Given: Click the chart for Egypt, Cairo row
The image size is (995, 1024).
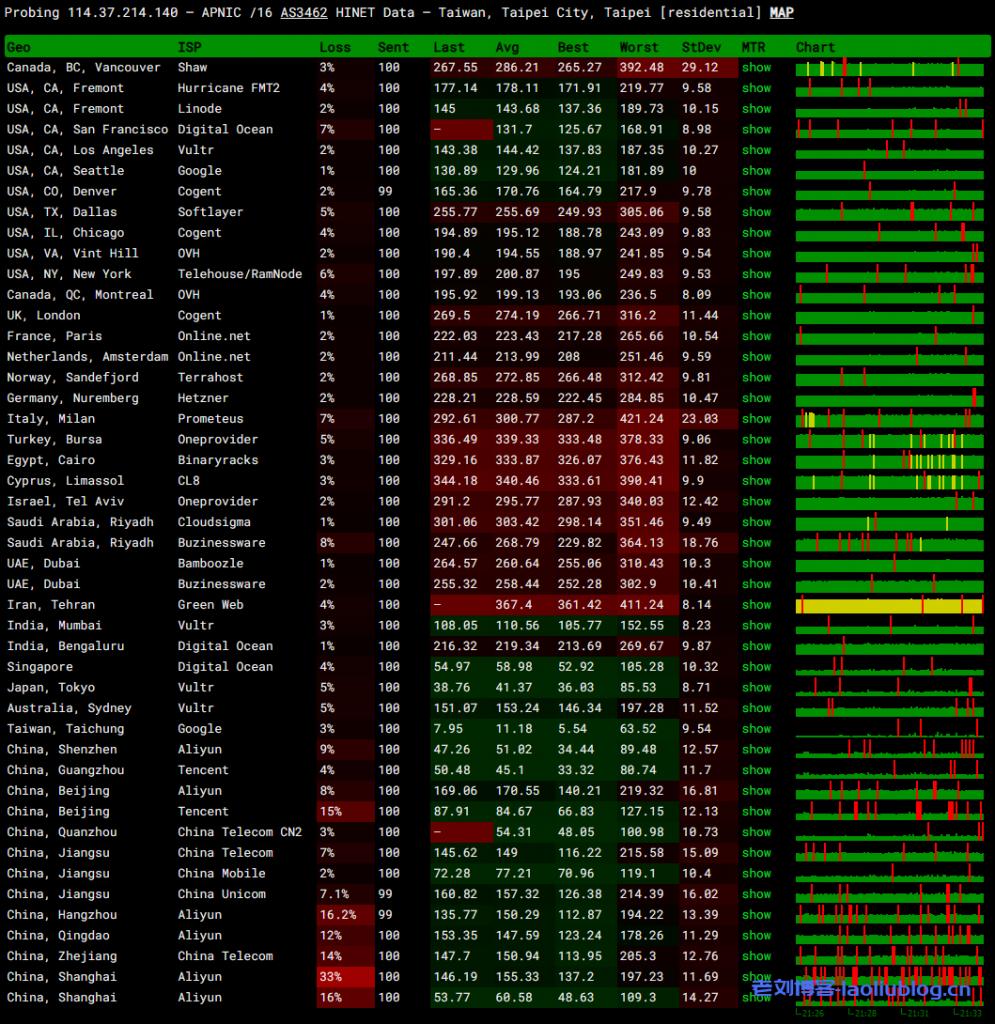Looking at the screenshot, I should point(889,461).
